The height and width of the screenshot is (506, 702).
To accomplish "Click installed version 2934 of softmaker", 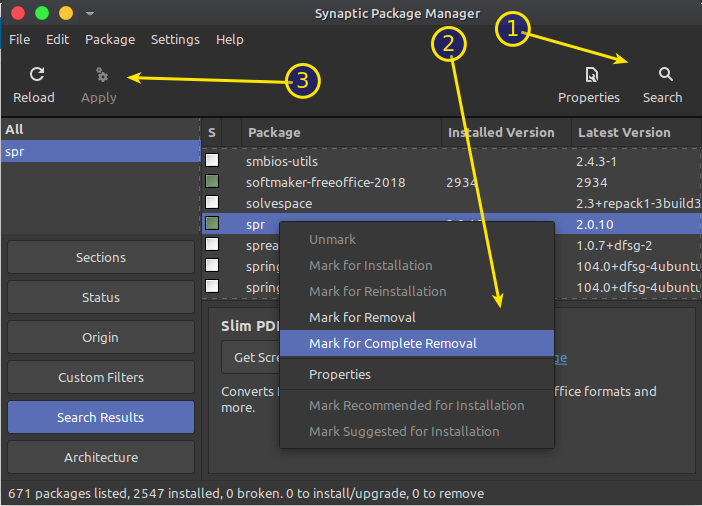I will (461, 182).
